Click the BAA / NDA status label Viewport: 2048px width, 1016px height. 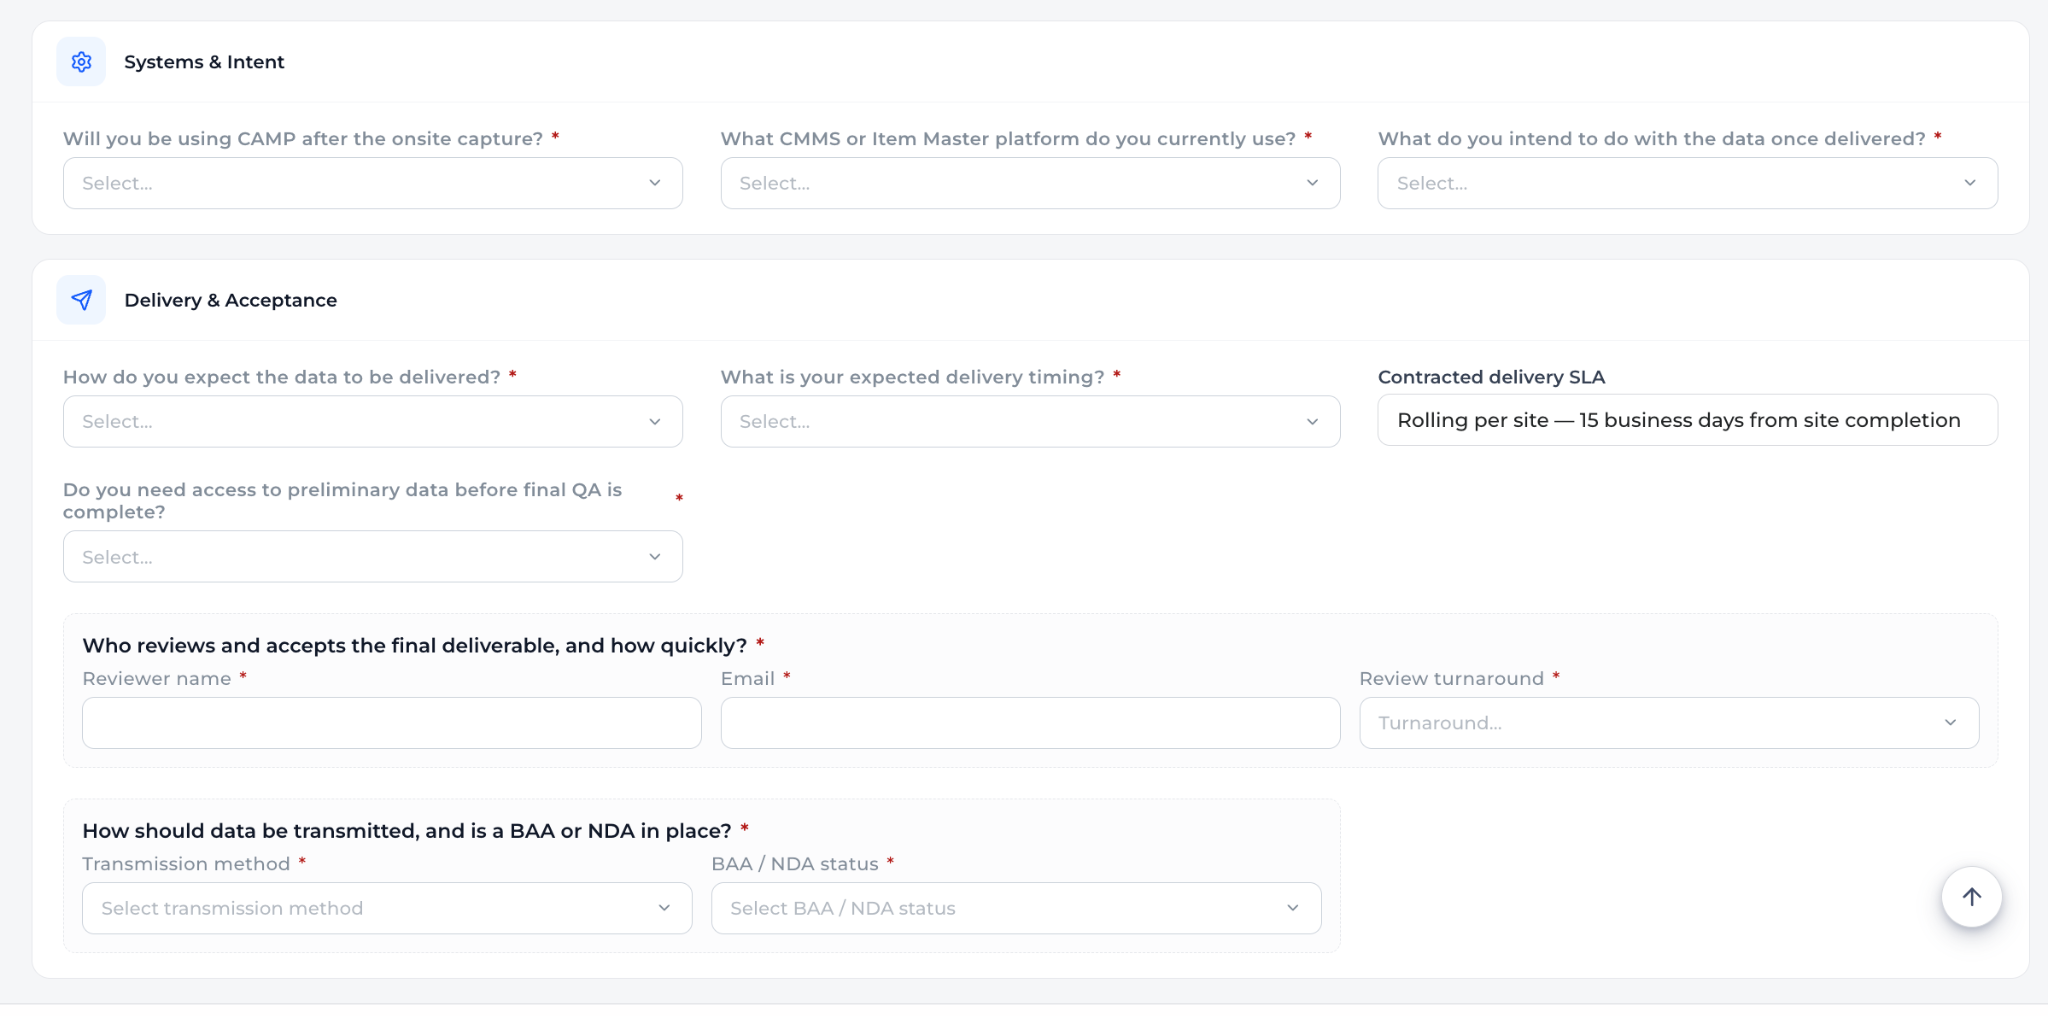tap(795, 864)
